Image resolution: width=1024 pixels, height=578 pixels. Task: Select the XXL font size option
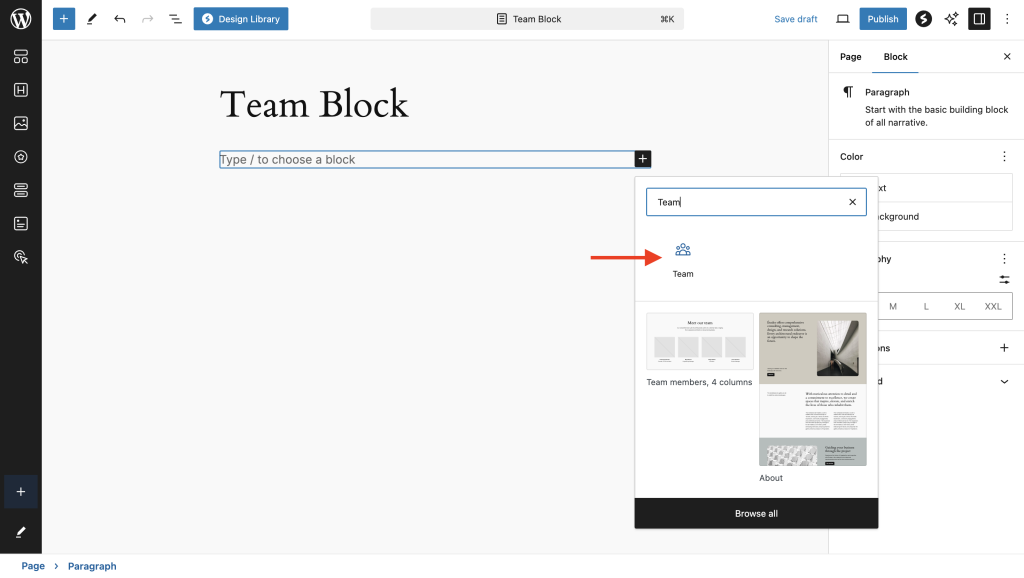pyautogui.click(x=993, y=306)
